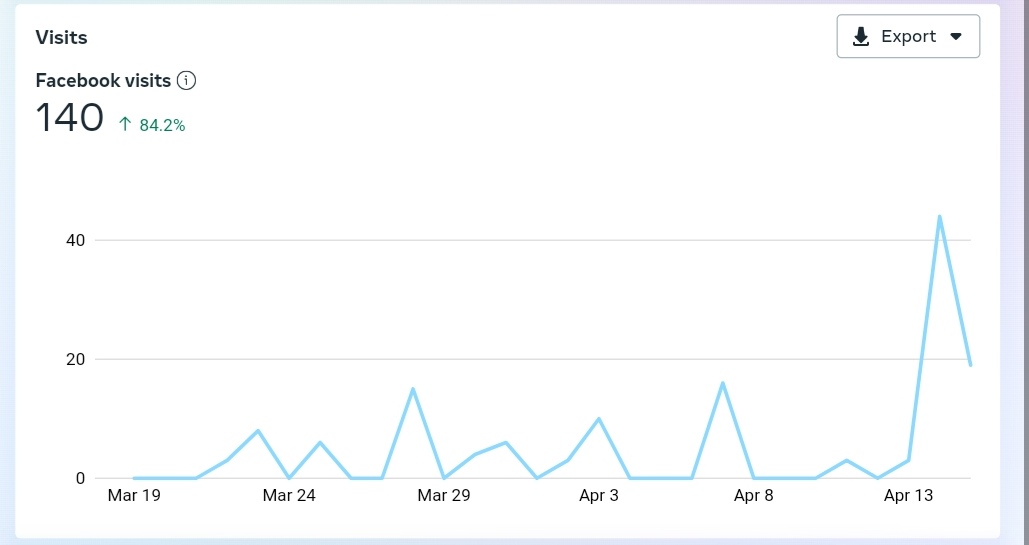Click the info icon beside Facebook visits

click(186, 81)
